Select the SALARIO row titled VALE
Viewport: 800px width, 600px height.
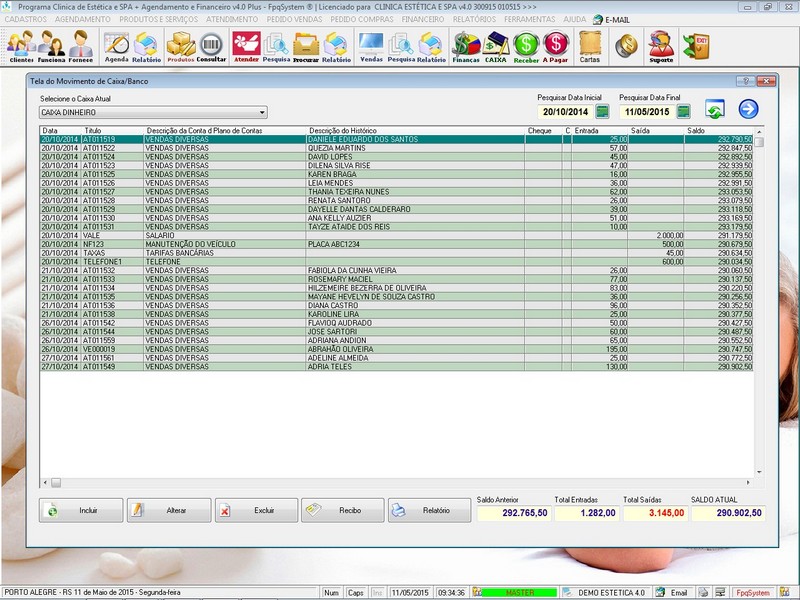[396, 236]
